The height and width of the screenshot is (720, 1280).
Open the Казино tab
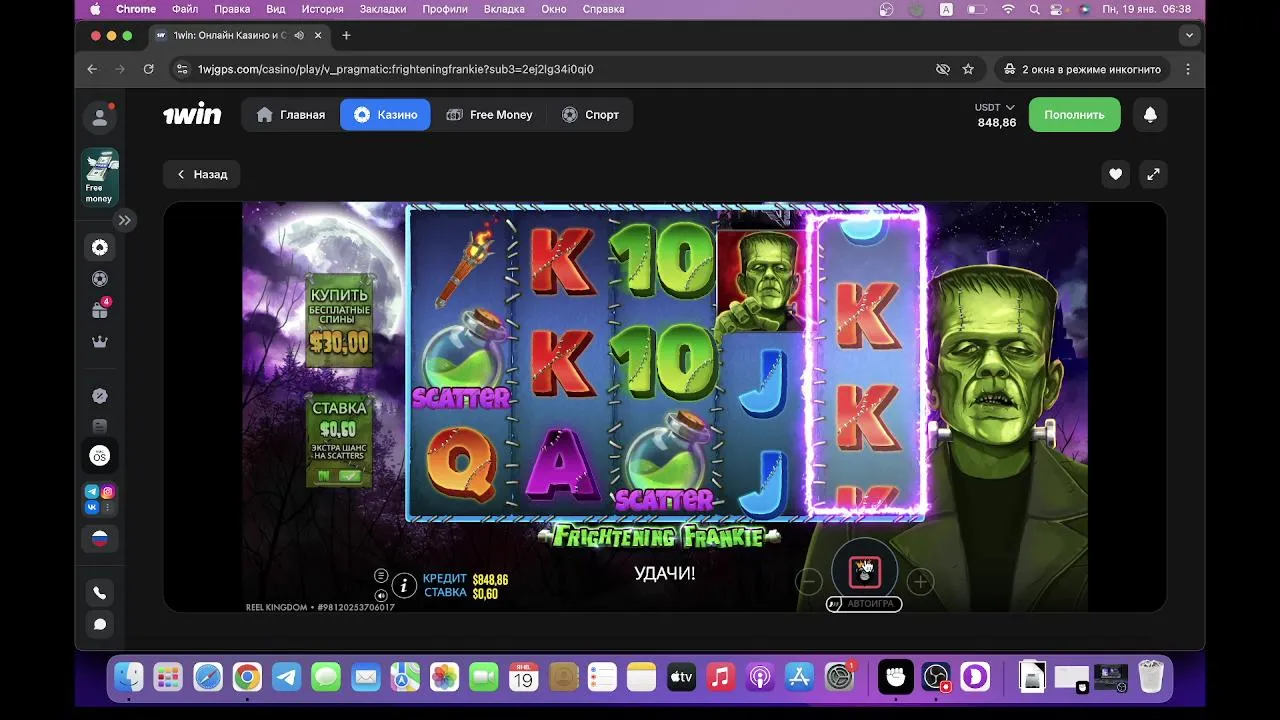tap(385, 115)
